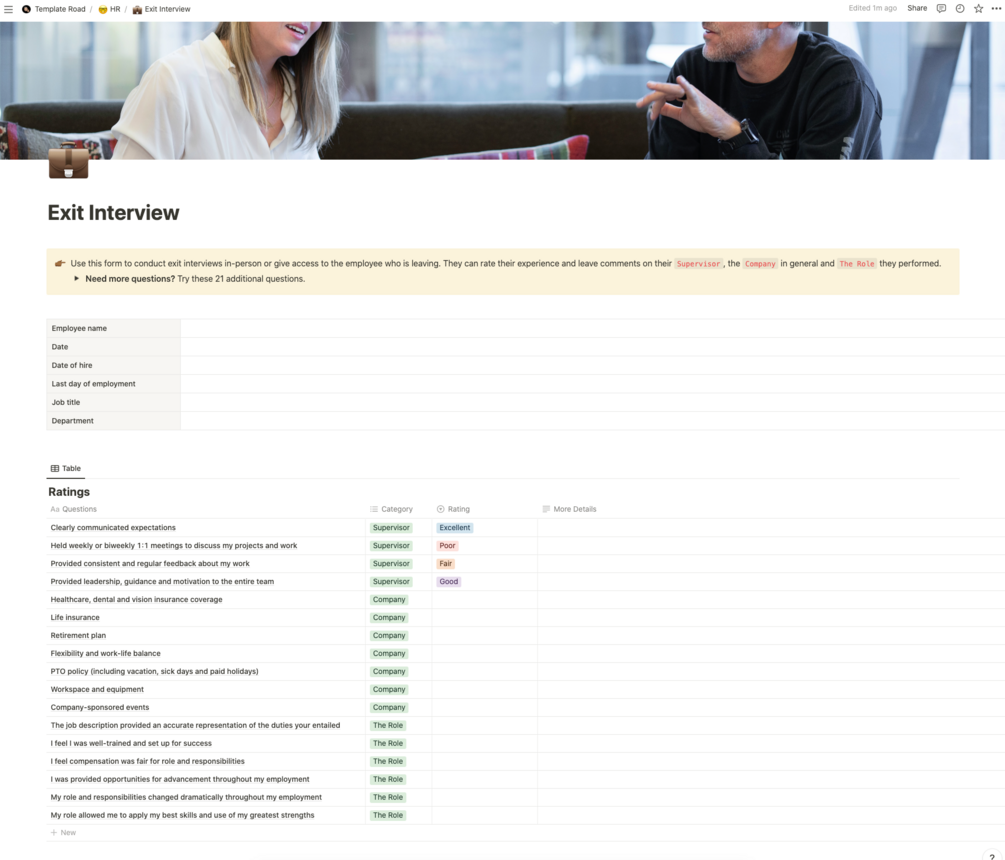Open the 'Life insurance' row
Screen dimensions: 1005x860
(x=75, y=617)
